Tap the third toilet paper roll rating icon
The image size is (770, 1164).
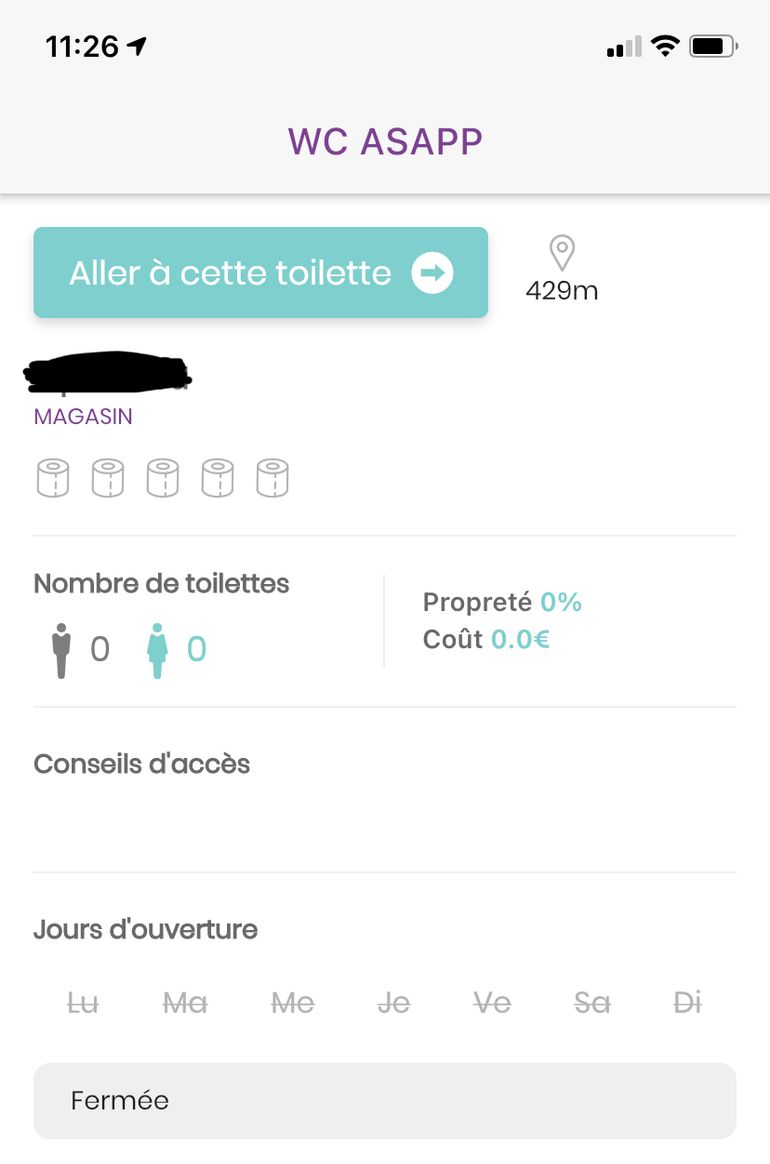pos(163,478)
